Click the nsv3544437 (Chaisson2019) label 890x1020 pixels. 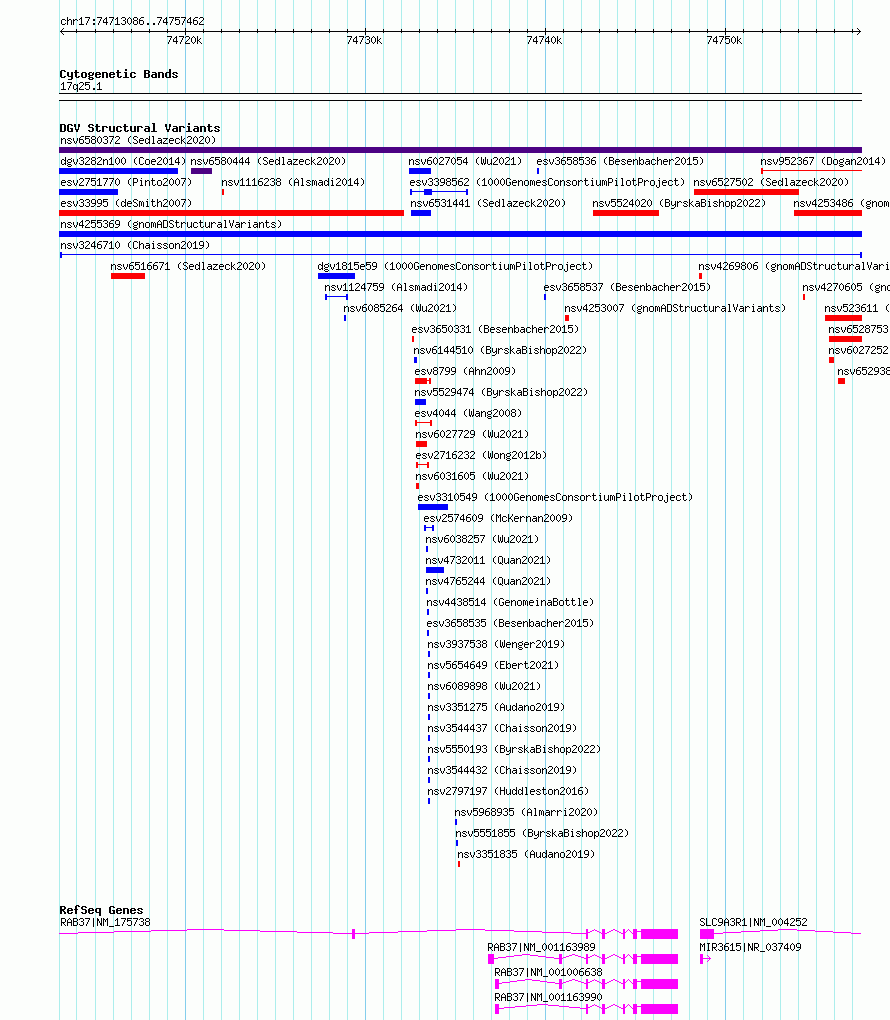(502, 728)
